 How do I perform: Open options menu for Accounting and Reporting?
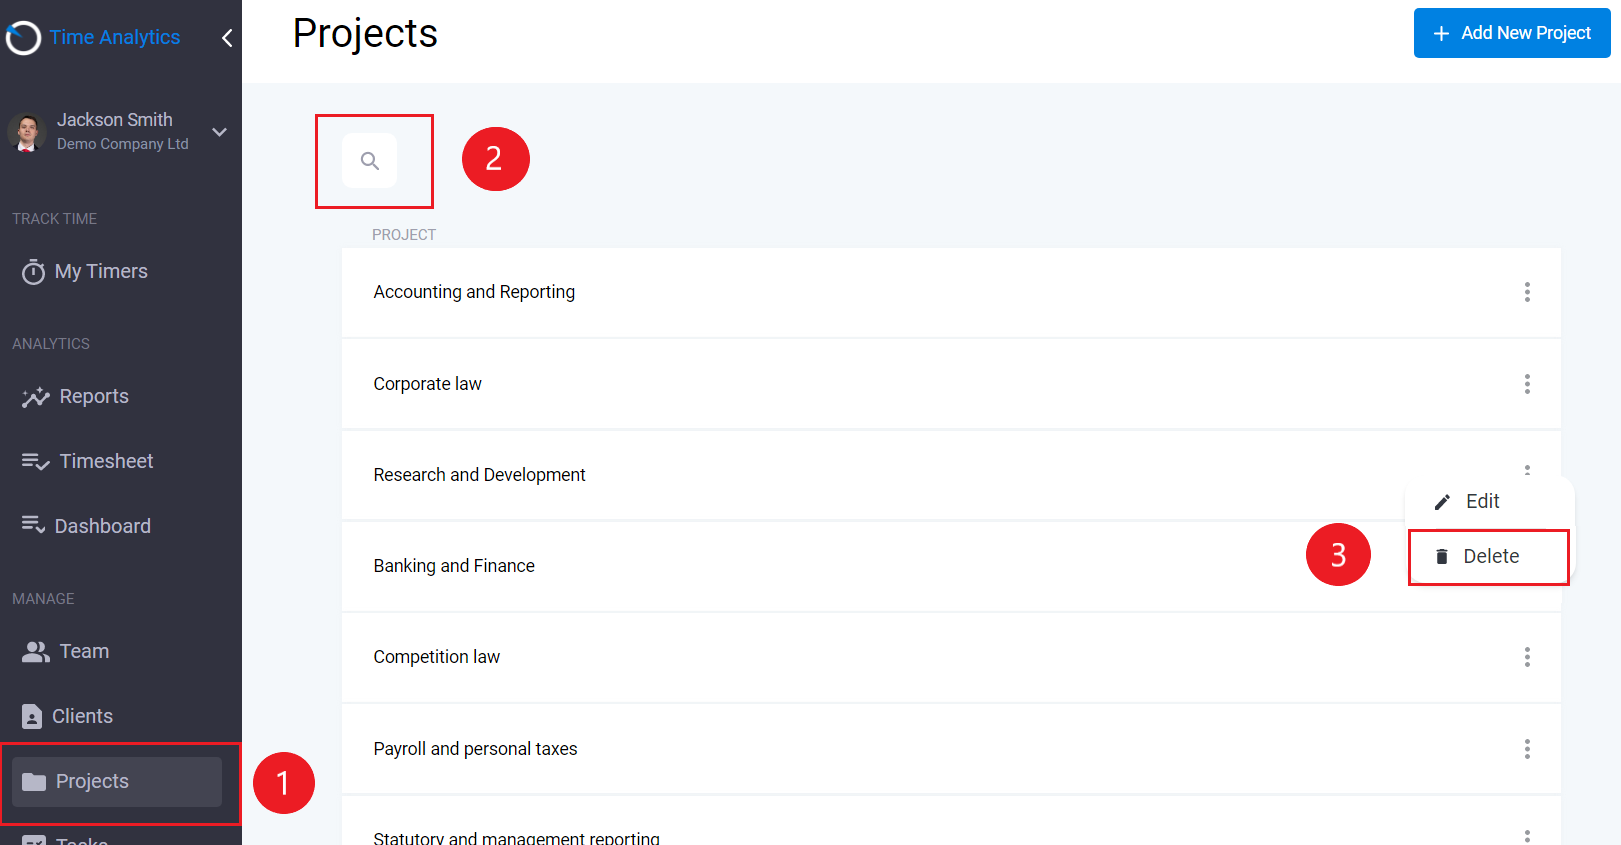(1527, 292)
